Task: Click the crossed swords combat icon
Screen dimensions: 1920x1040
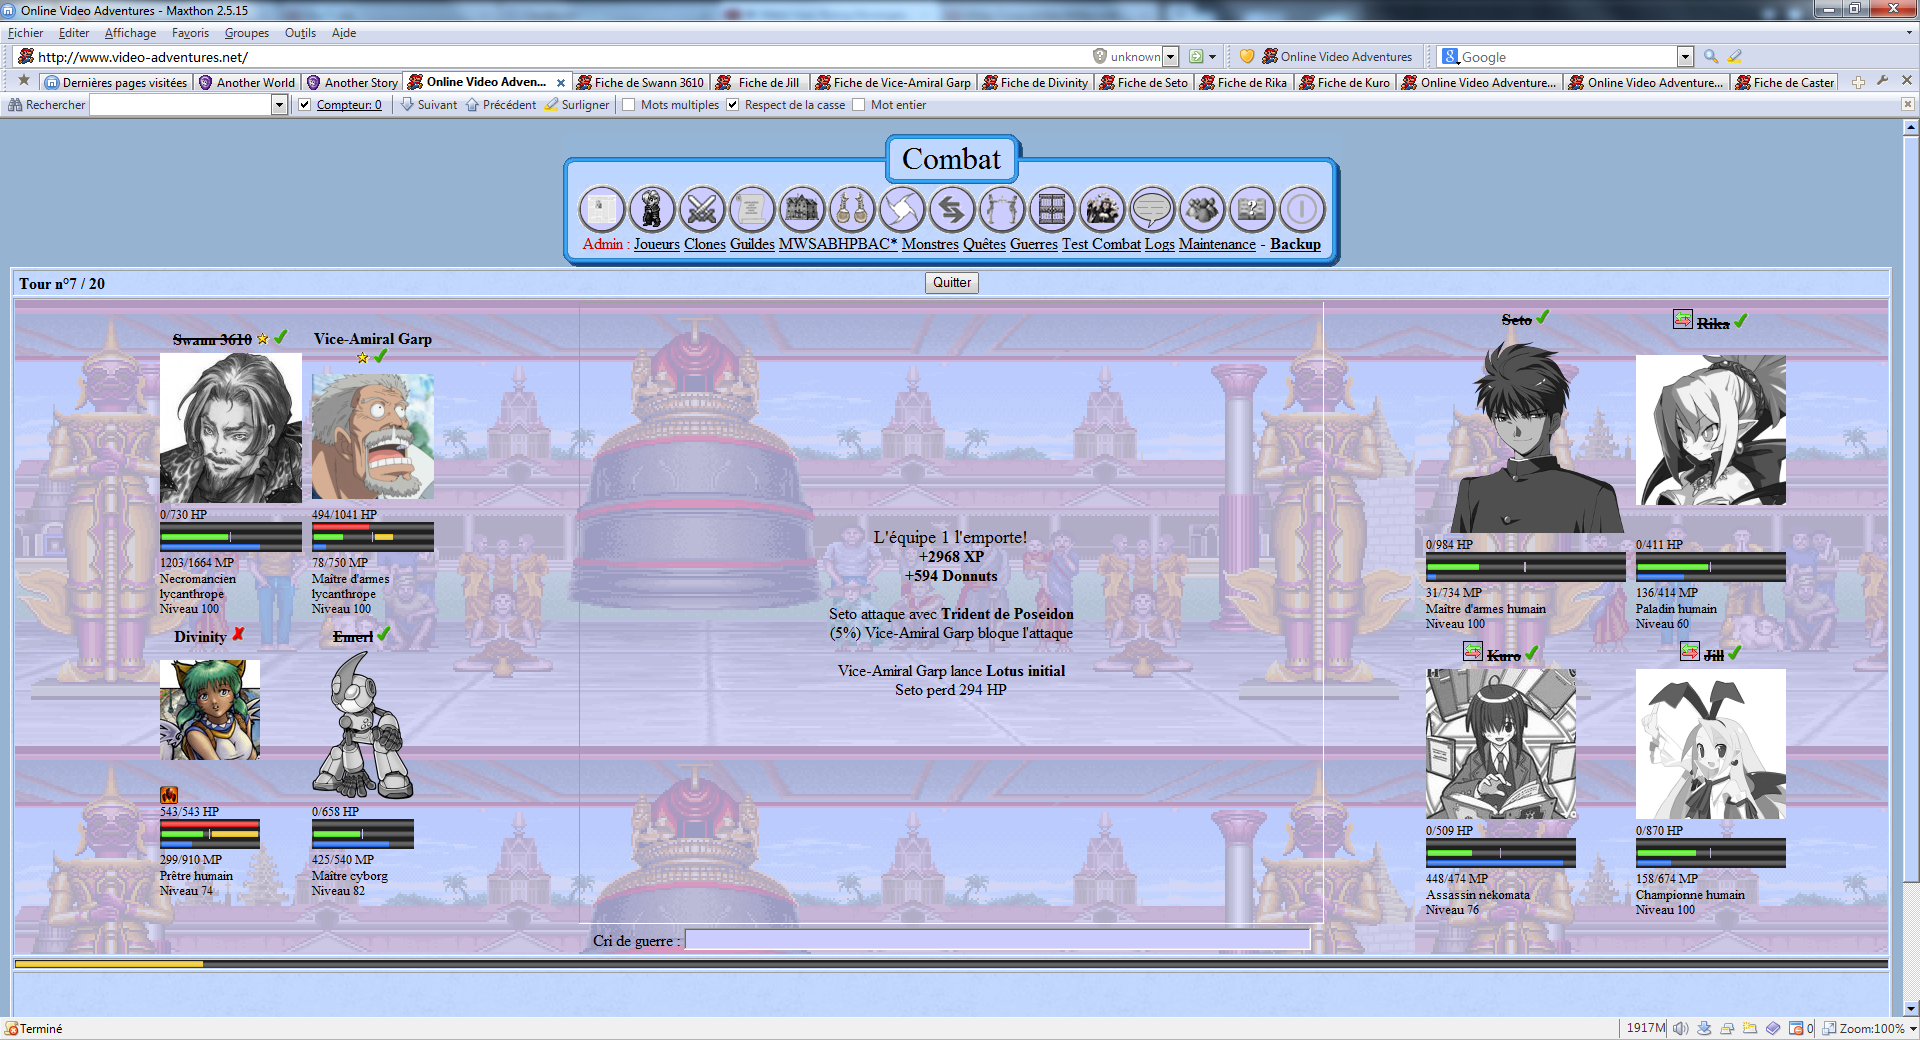Action: [x=701, y=210]
